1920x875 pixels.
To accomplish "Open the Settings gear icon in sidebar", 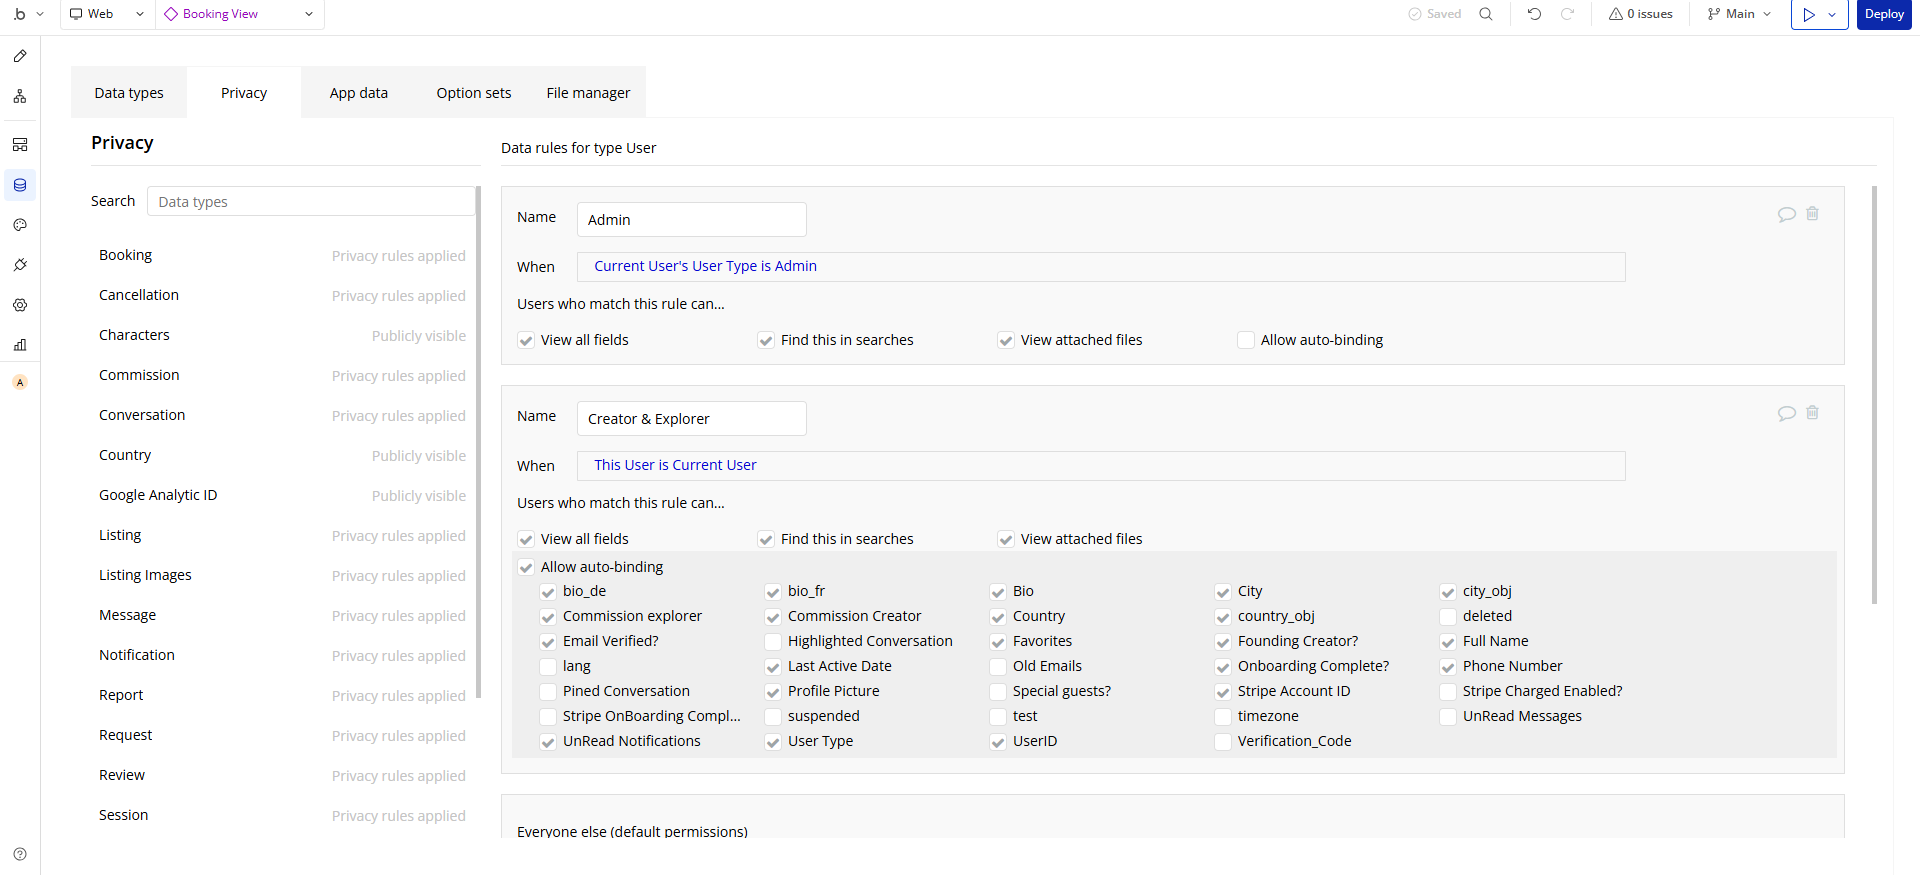I will [20, 305].
